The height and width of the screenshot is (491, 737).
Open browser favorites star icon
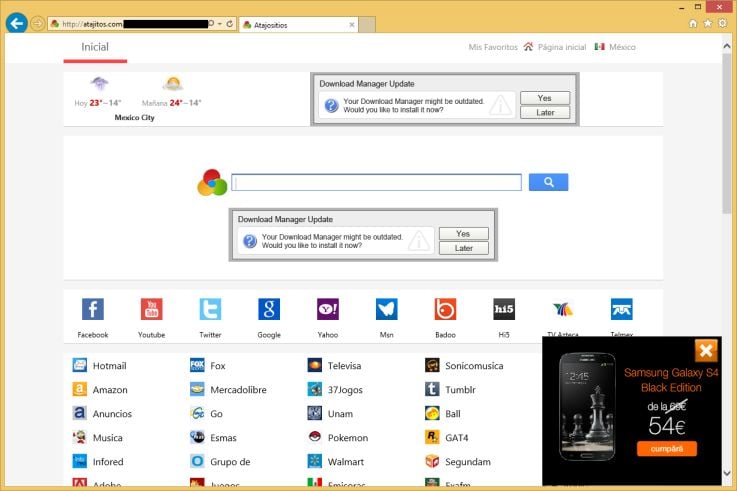coord(707,23)
